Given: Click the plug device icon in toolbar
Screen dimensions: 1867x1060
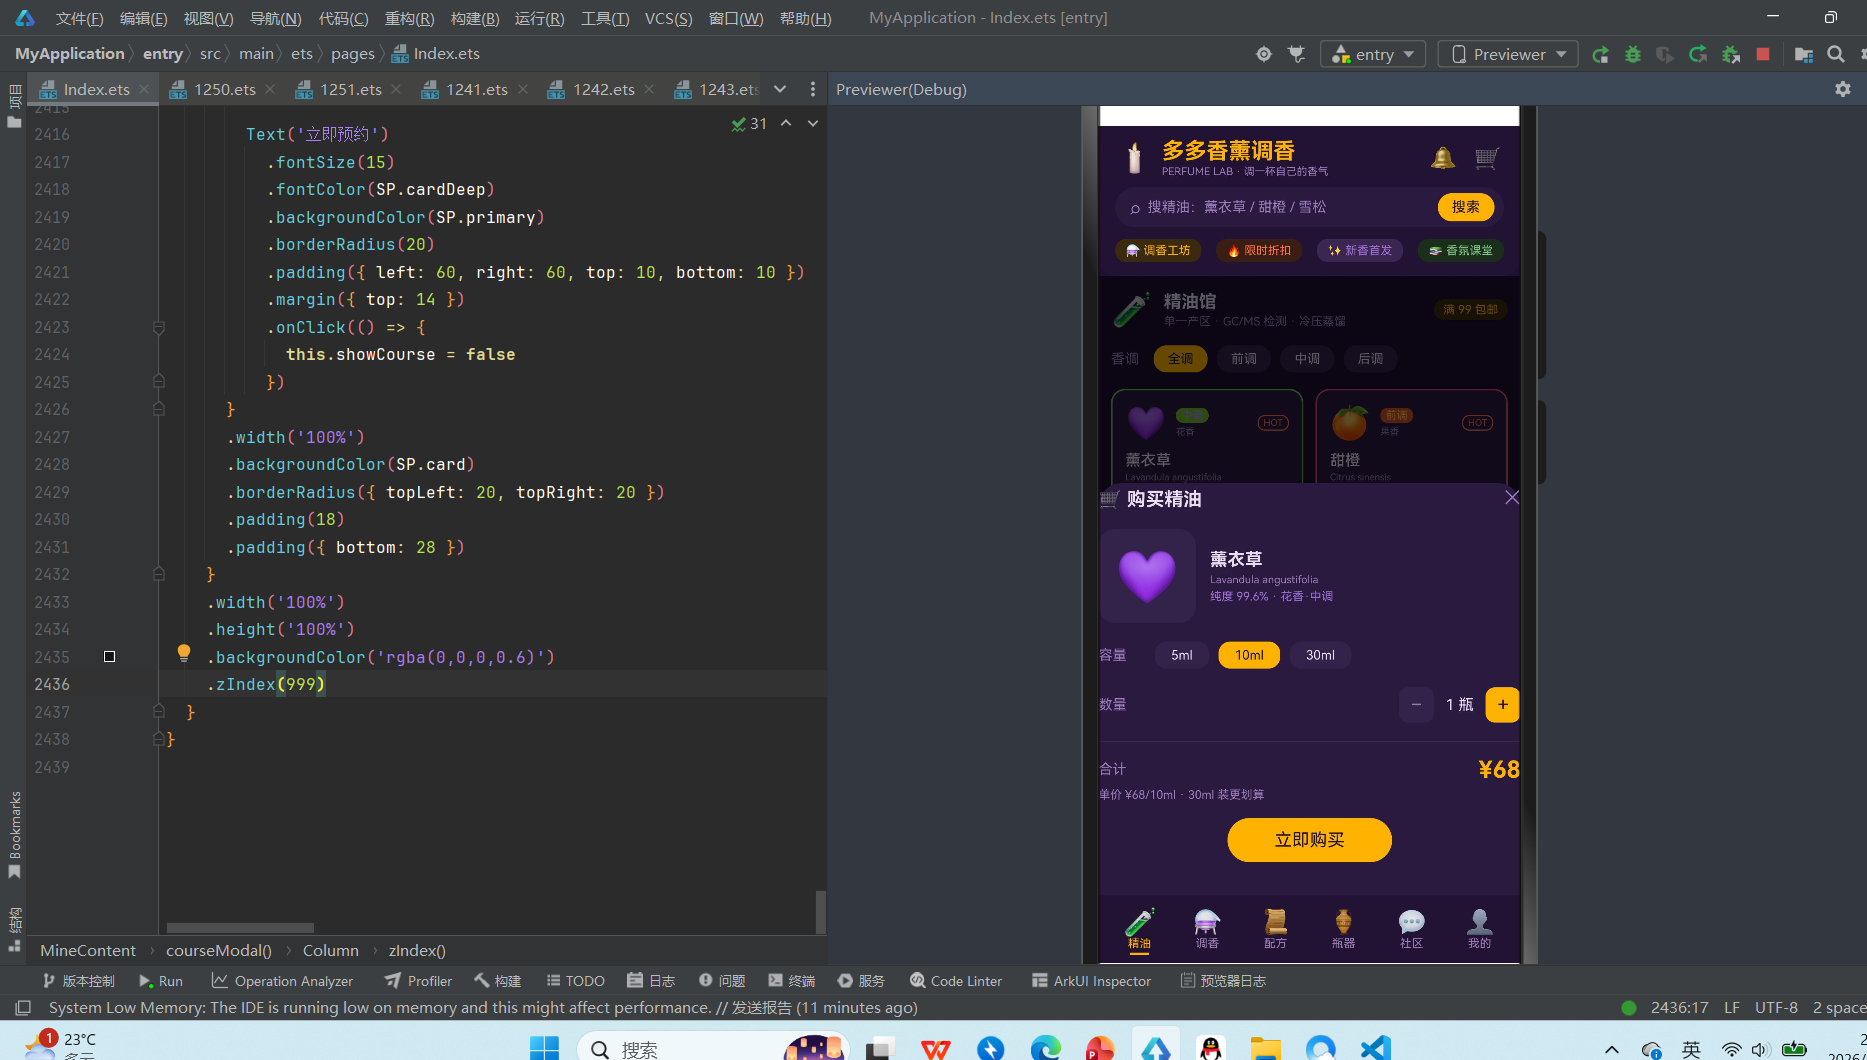Looking at the screenshot, I should click(1297, 54).
